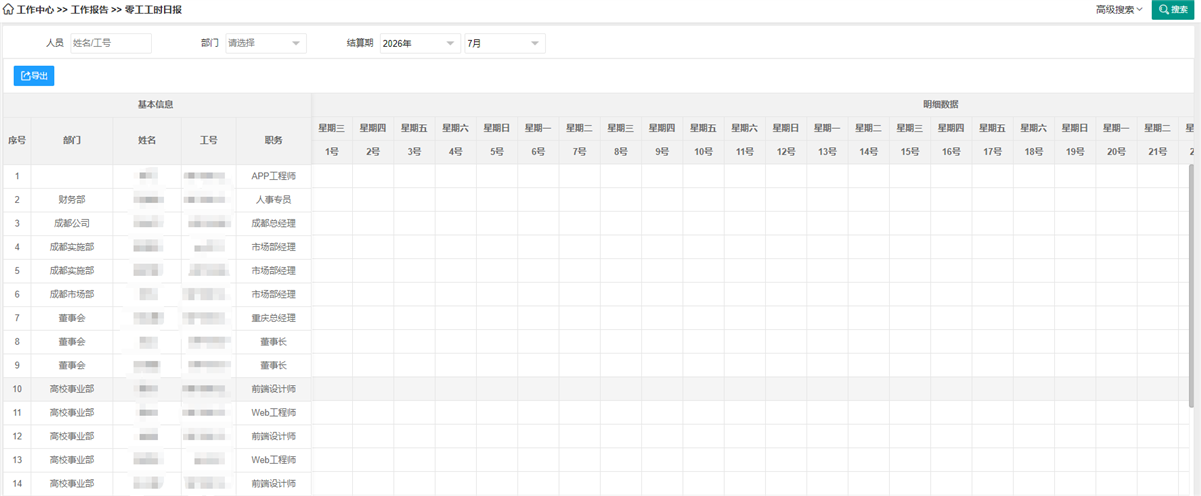Click the 序号 column header
Screen dimensions: 1201x496
(x=17, y=140)
